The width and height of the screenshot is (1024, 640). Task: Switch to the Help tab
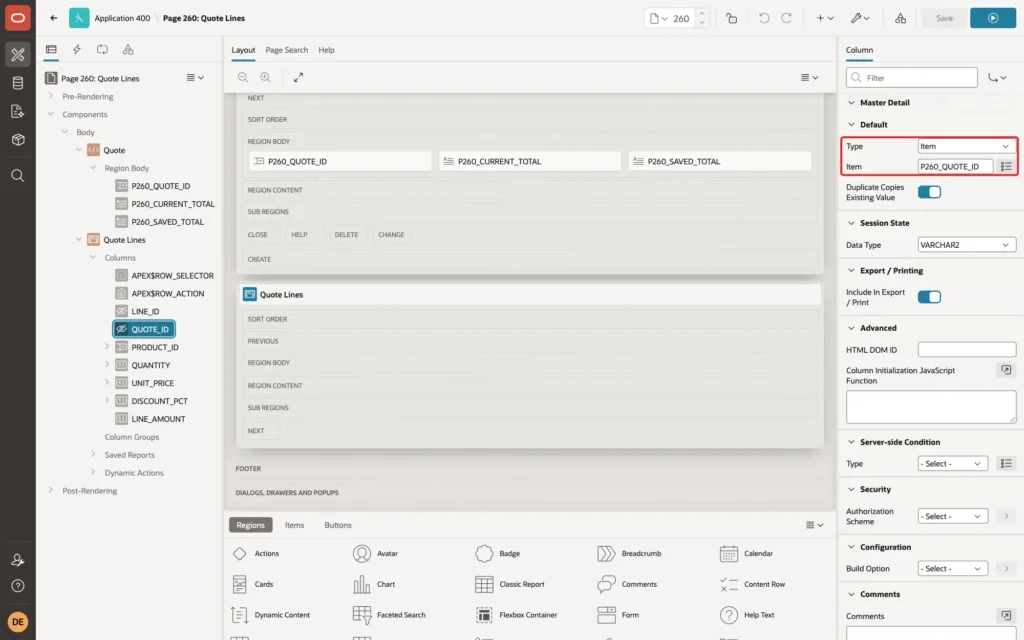(326, 50)
